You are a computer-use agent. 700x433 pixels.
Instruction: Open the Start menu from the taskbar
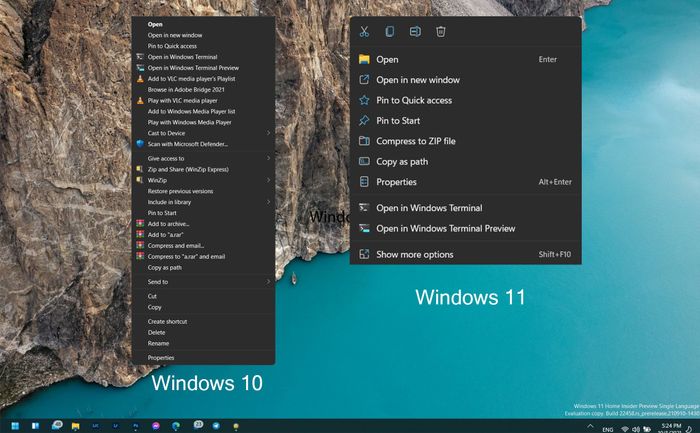tap(15, 426)
